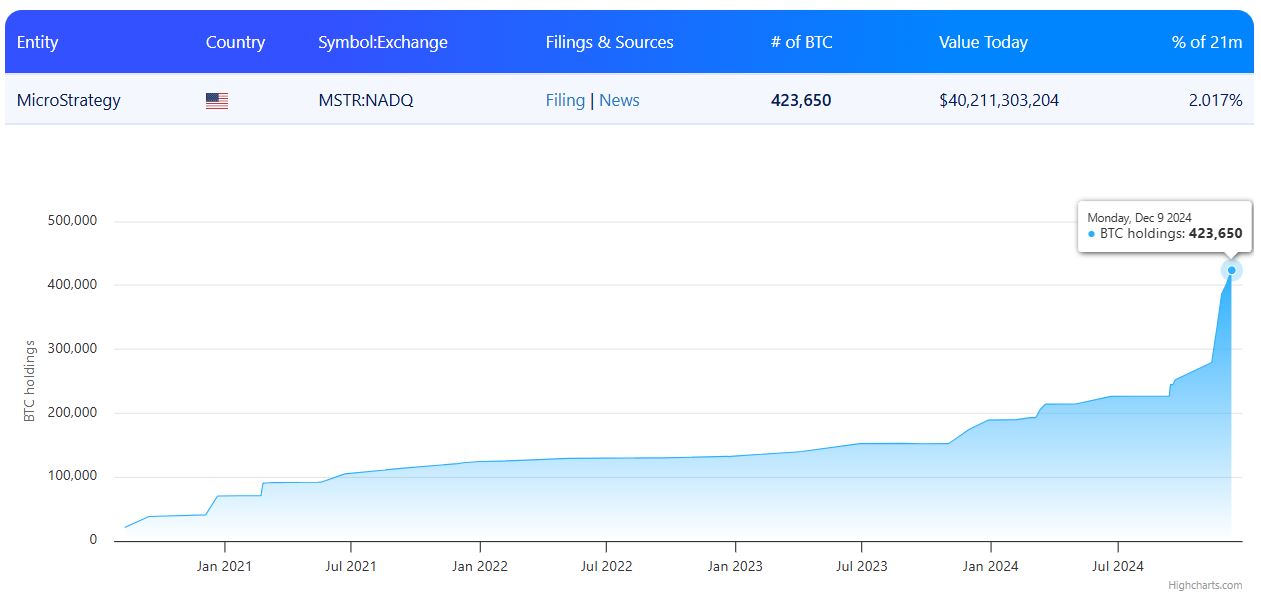Click the Symbol:Exchange column header

click(383, 42)
